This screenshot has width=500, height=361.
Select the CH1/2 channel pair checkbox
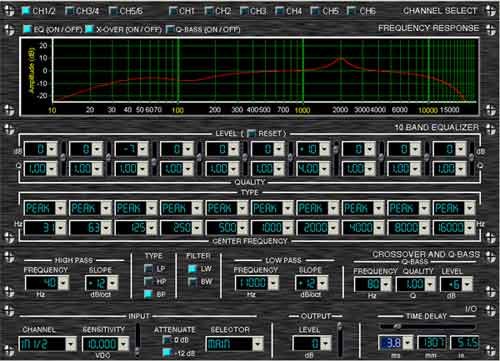(x=26, y=11)
